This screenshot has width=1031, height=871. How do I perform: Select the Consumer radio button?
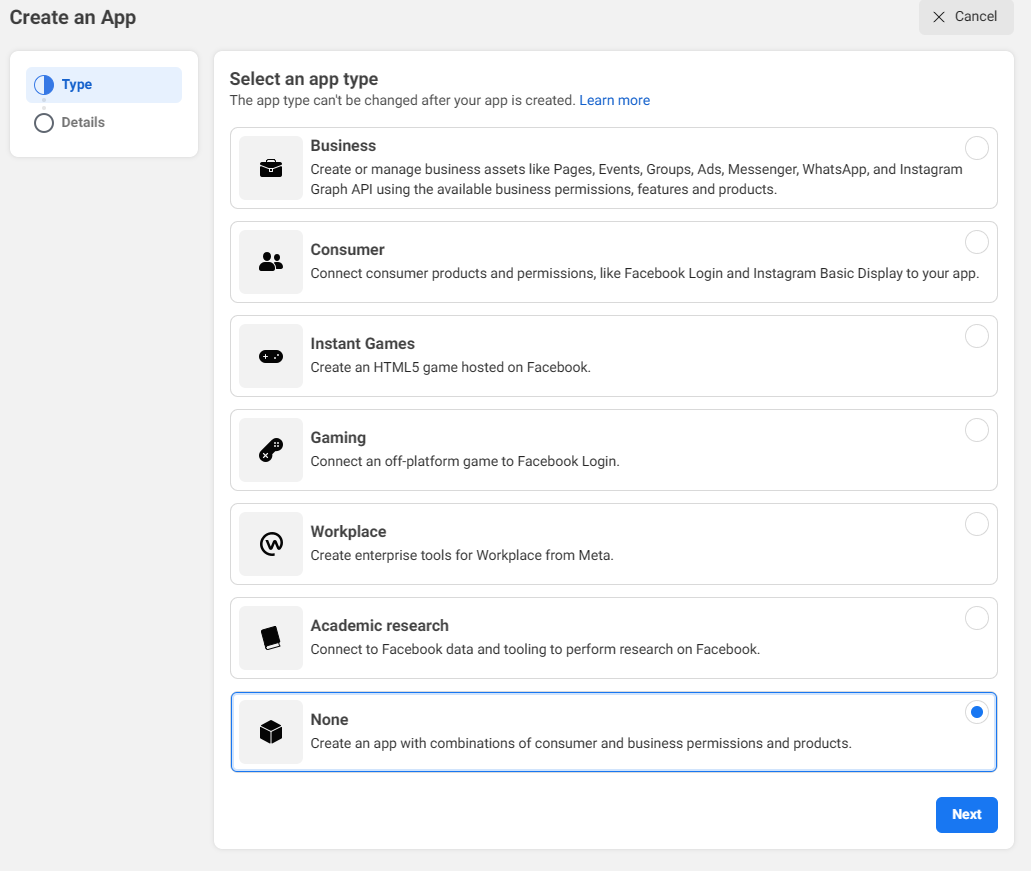coord(976,242)
